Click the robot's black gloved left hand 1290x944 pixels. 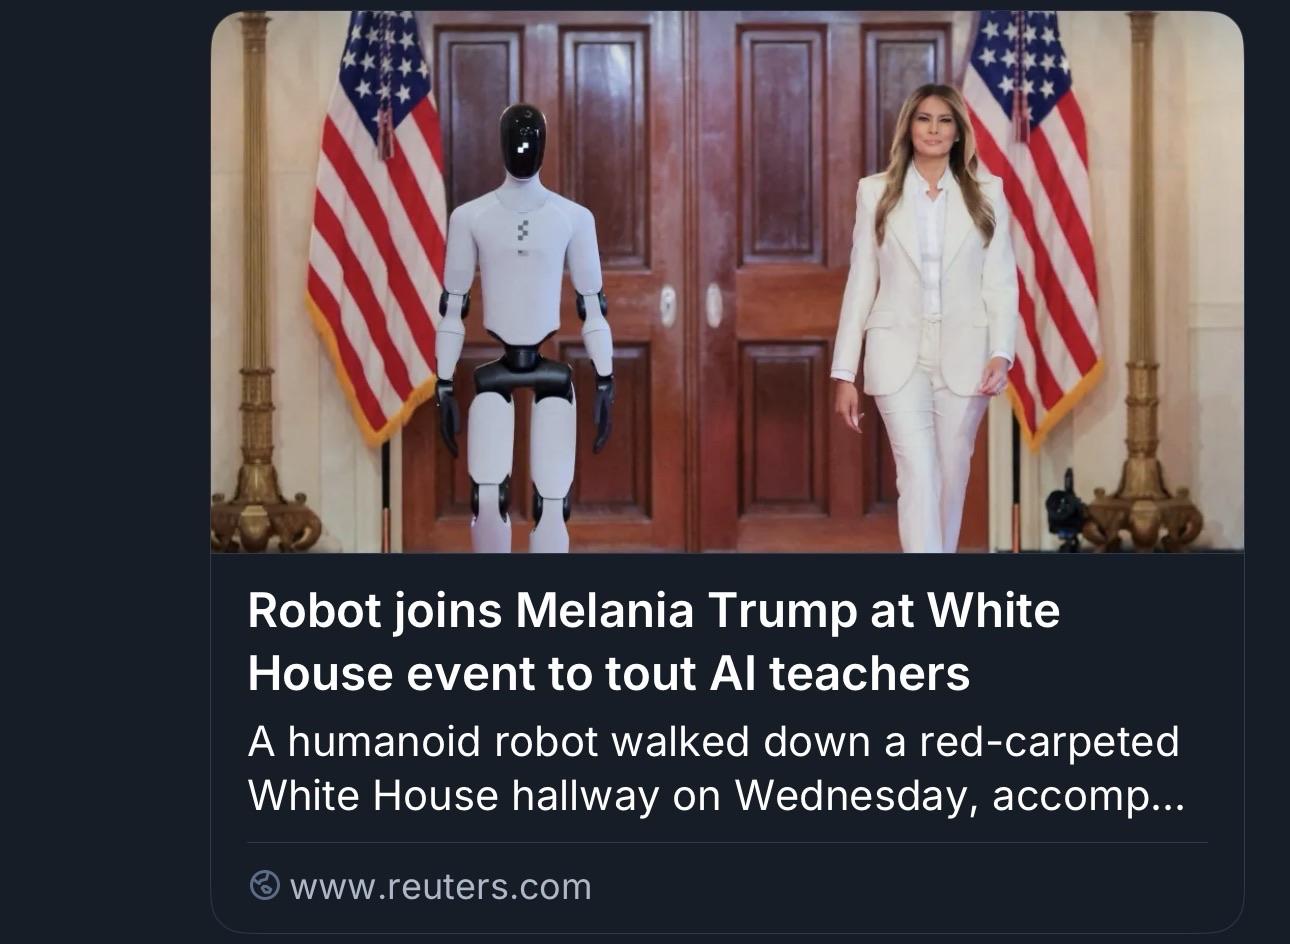point(603,412)
